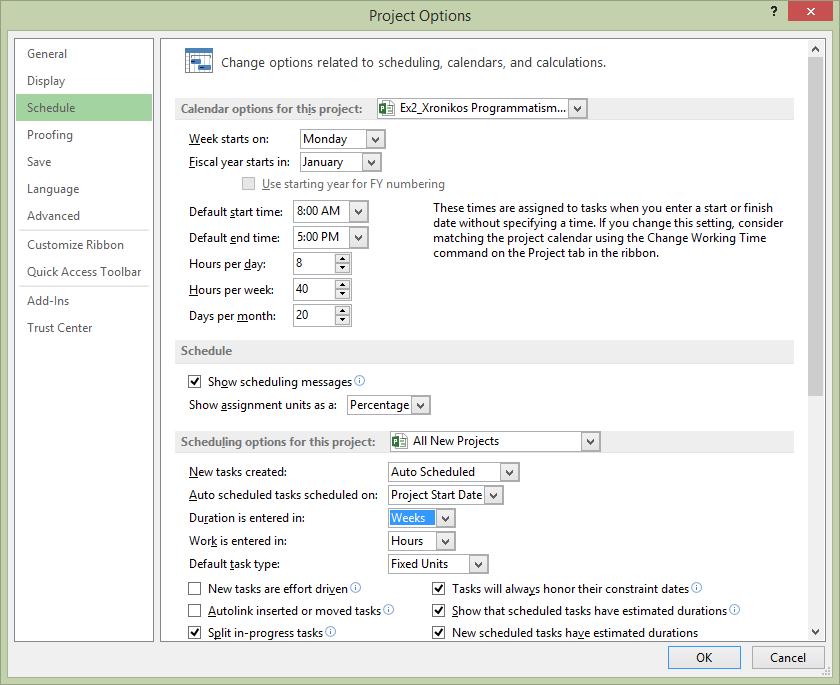
Task: Open the New tasks created dropdown
Action: pos(509,472)
